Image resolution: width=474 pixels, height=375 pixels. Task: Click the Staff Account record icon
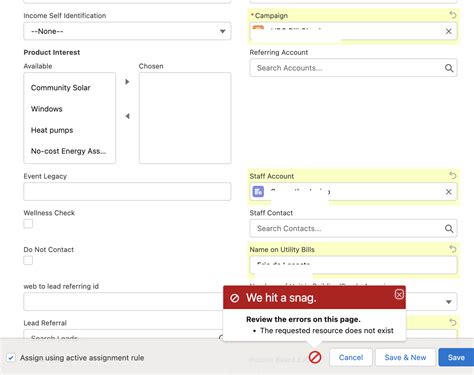pyautogui.click(x=258, y=192)
